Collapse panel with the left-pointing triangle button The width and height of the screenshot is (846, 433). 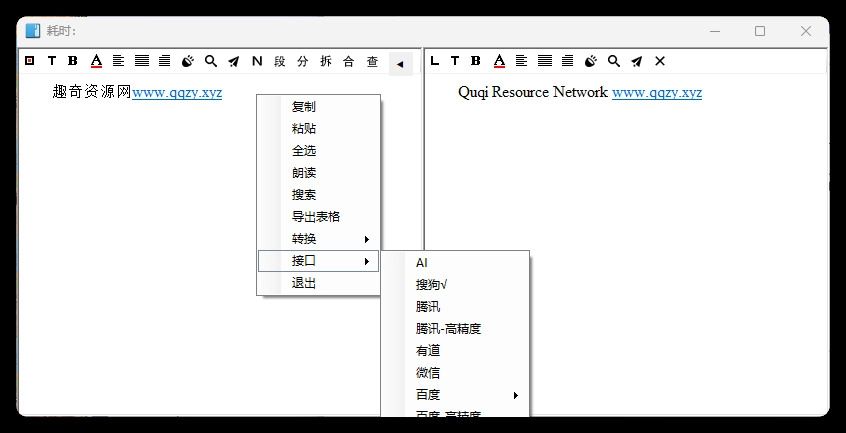(x=400, y=63)
